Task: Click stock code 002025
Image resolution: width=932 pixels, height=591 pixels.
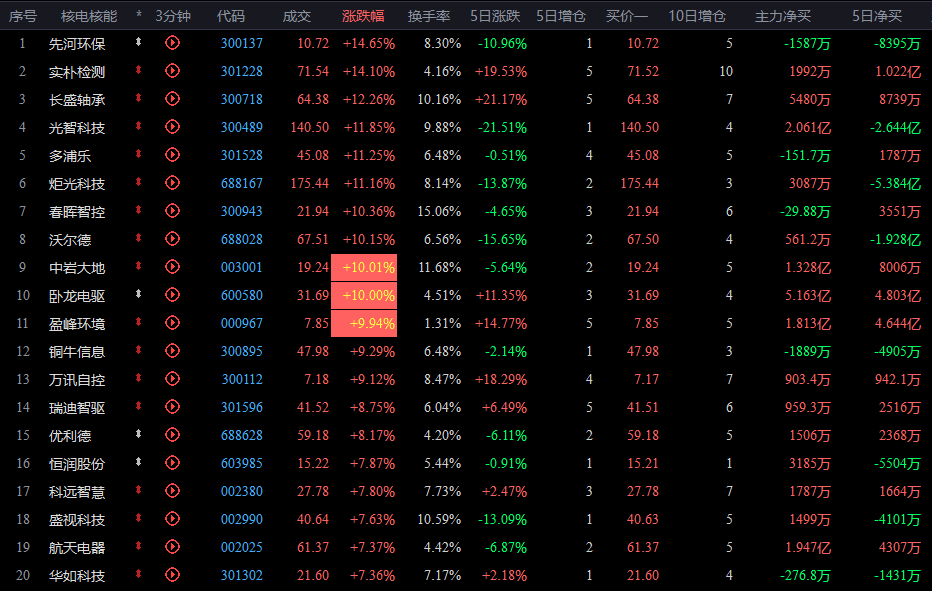Action: pyautogui.click(x=241, y=547)
